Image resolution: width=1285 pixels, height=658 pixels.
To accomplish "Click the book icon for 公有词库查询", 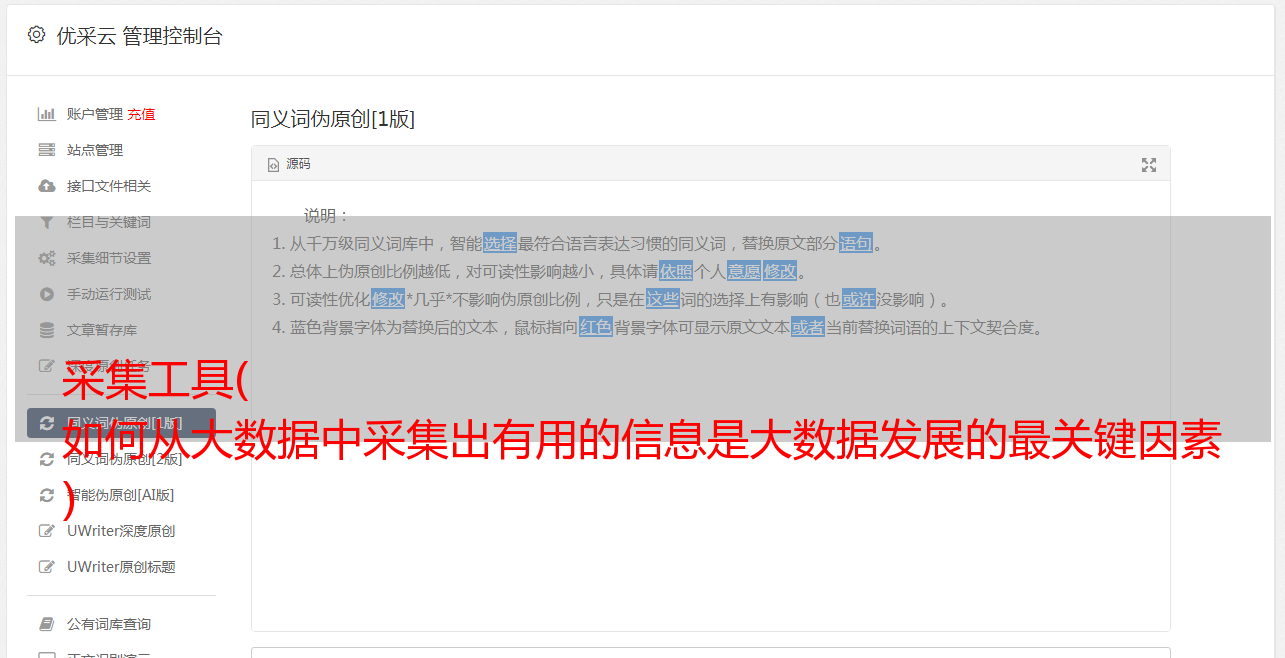I will pos(46,624).
